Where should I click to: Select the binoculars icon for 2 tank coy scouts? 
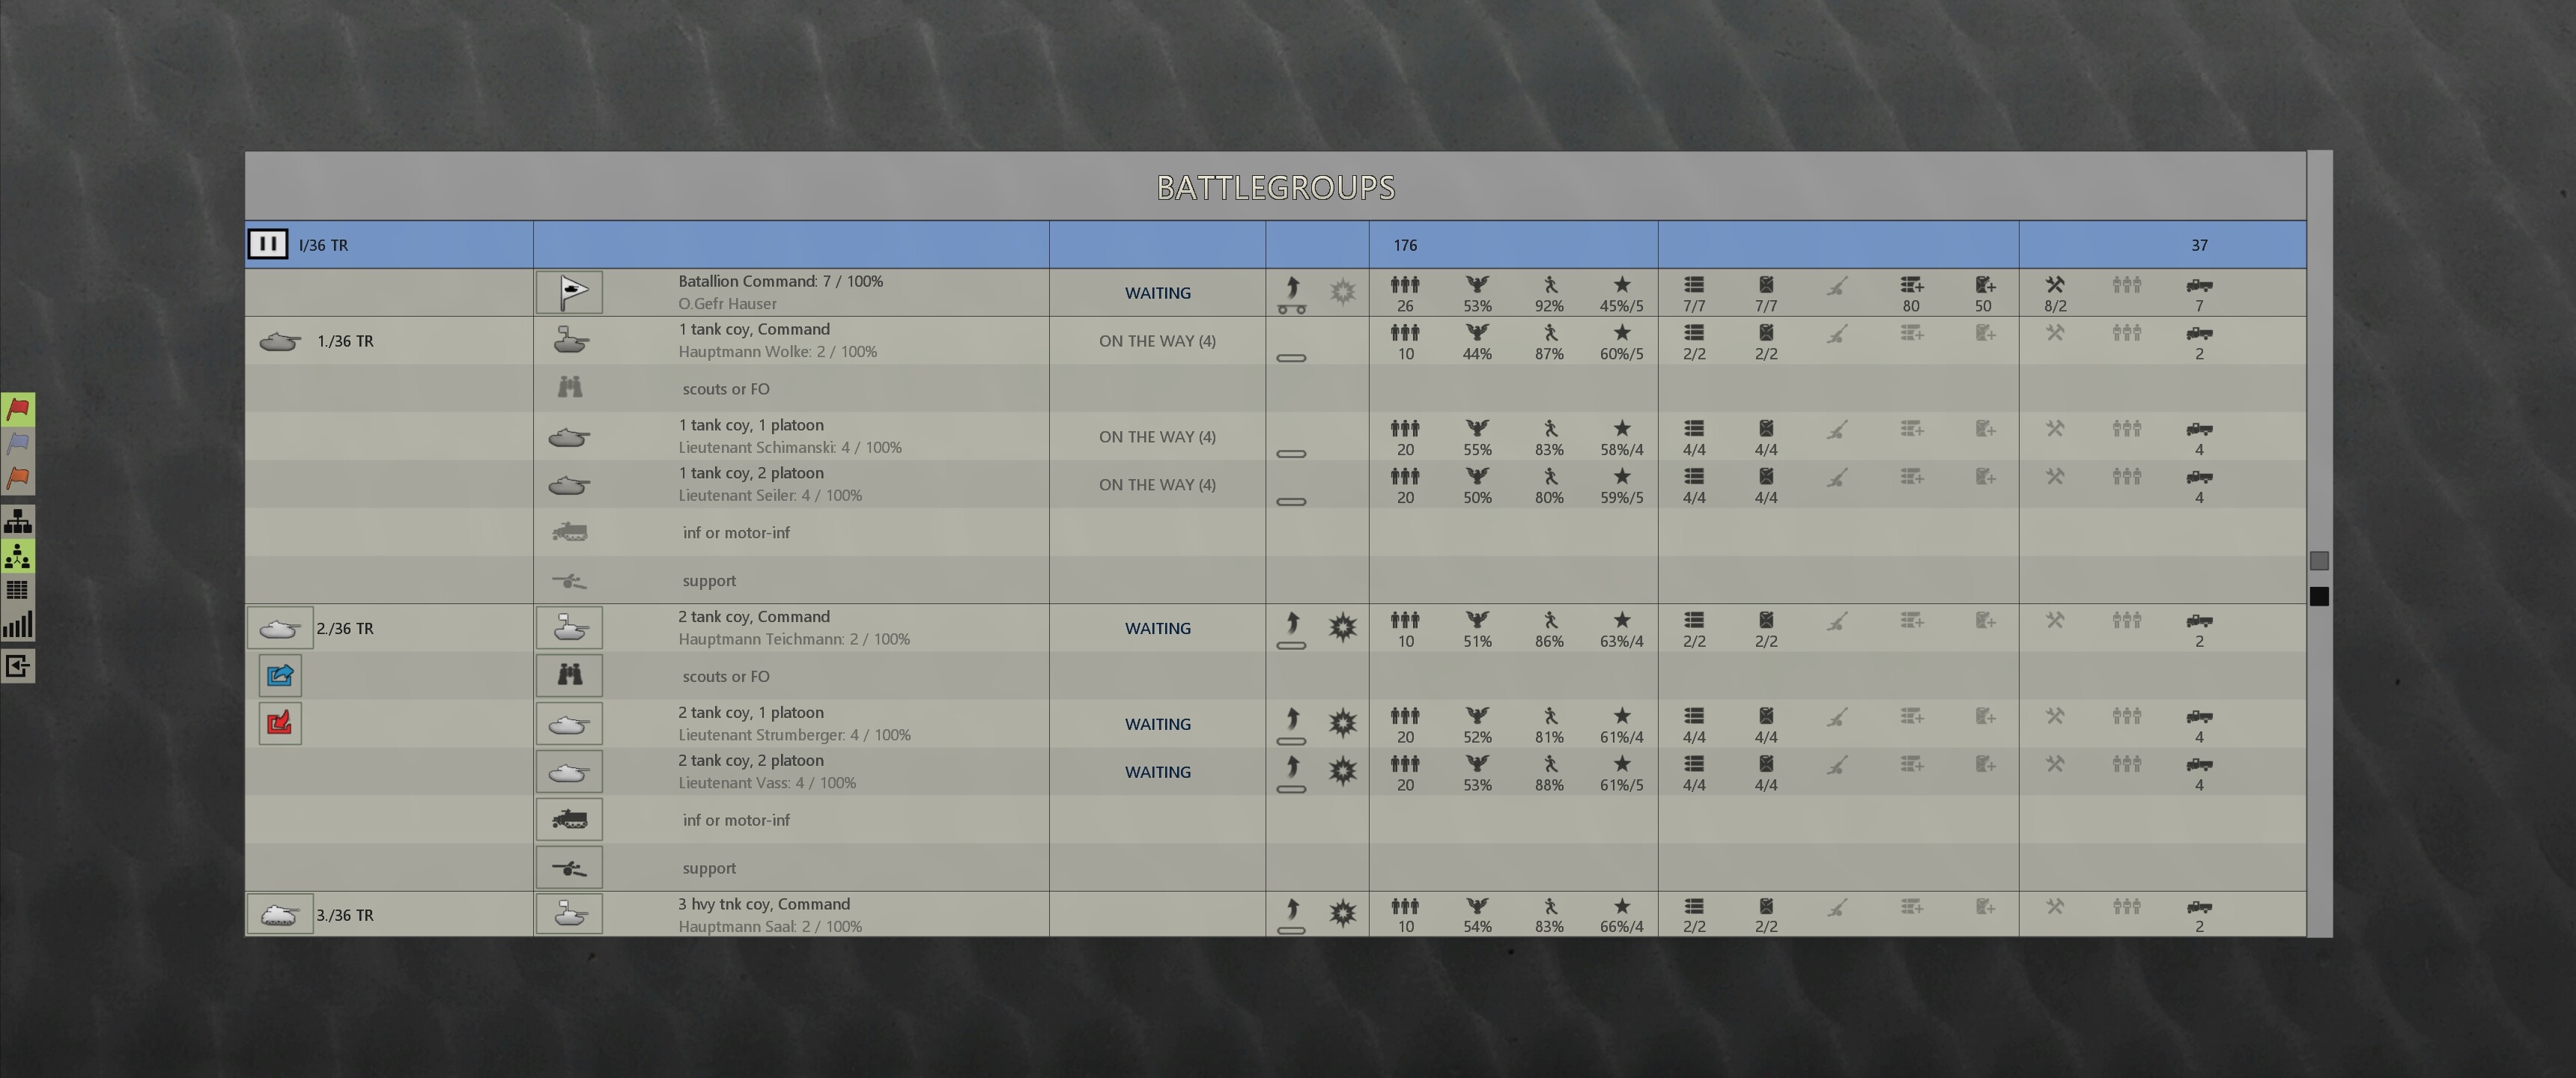point(569,675)
